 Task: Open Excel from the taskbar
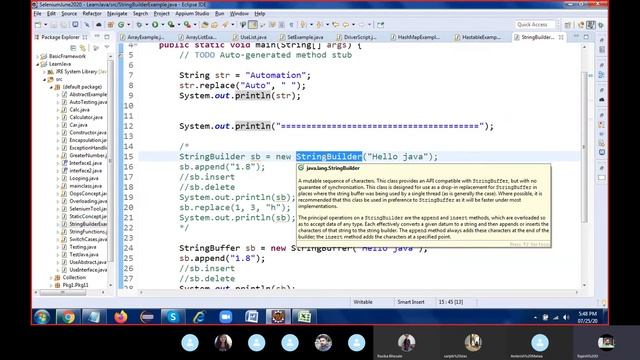(304, 317)
